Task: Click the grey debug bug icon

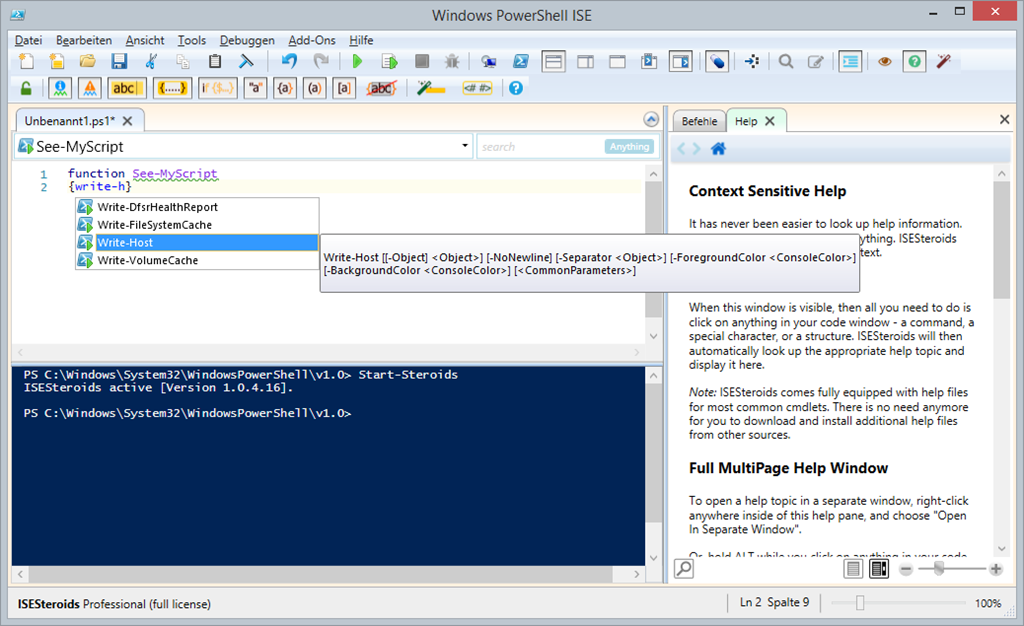Action: tap(452, 61)
